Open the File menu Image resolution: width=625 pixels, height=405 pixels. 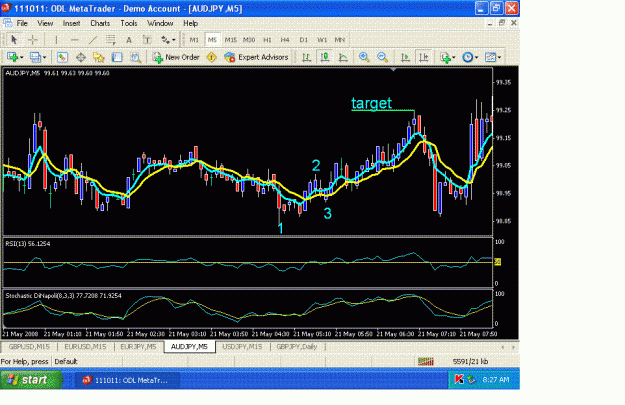(22, 24)
